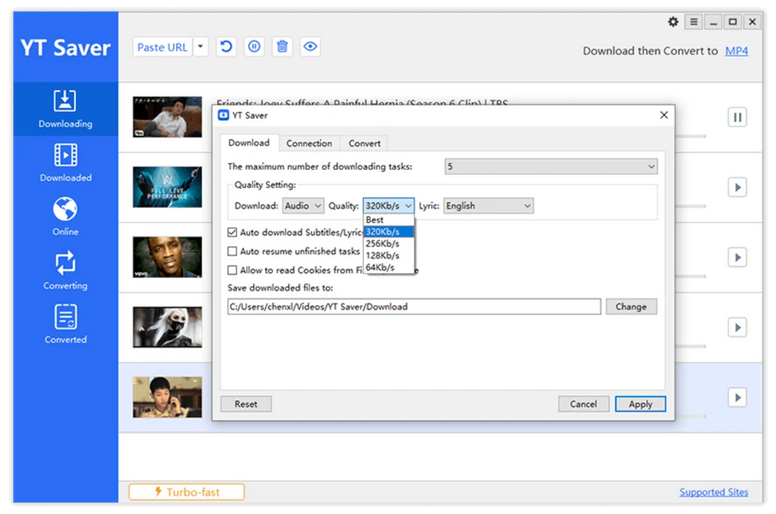Viewport: 776px width, 514px height.
Task: Click the Apply button
Action: pos(640,404)
